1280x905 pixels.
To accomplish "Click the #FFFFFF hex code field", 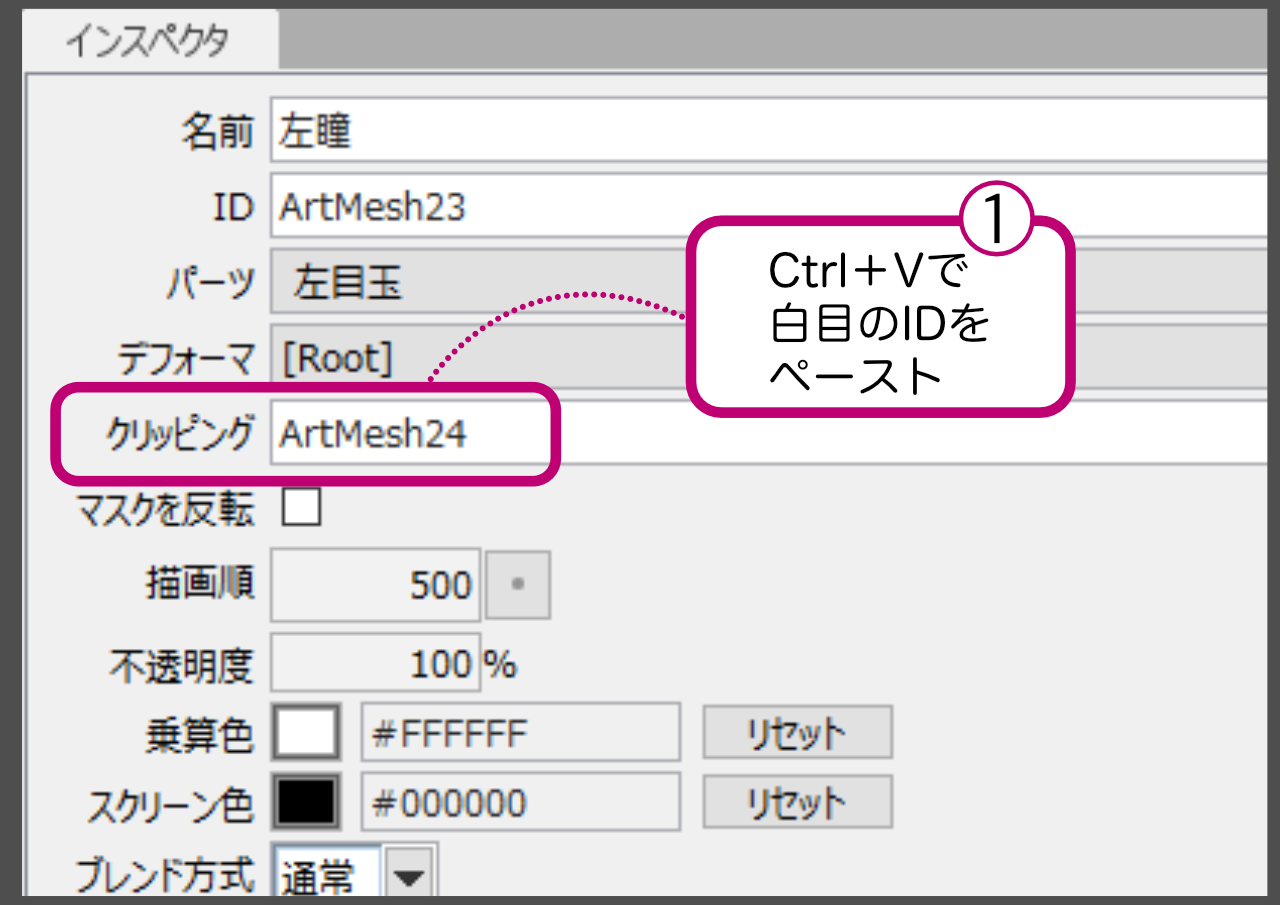I will coord(520,734).
